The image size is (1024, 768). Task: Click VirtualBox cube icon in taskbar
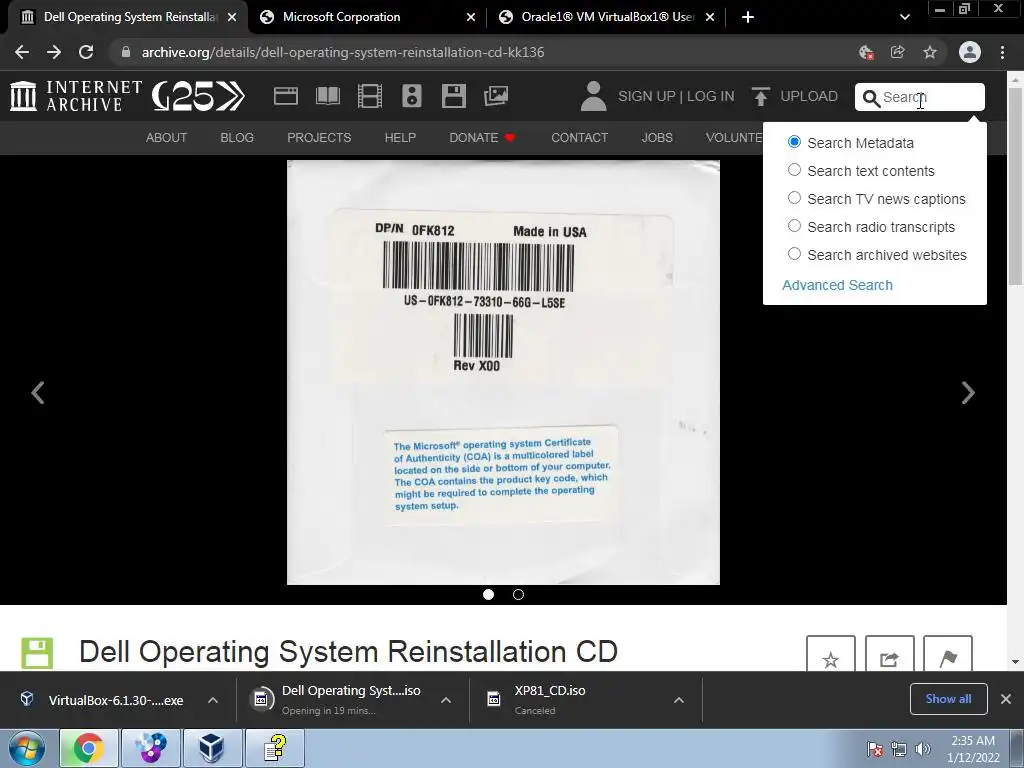[212, 748]
